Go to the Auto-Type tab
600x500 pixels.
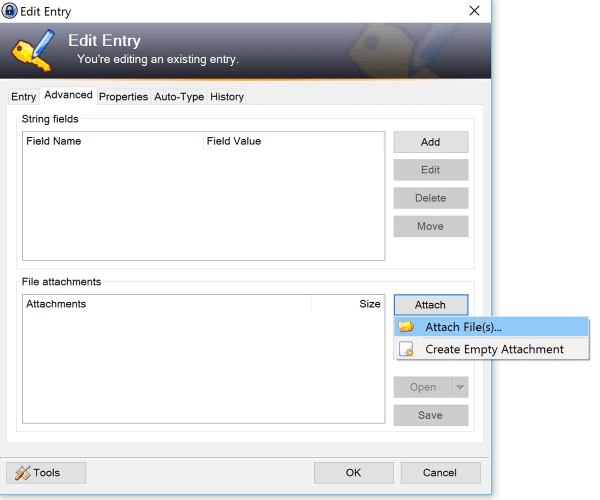point(179,97)
